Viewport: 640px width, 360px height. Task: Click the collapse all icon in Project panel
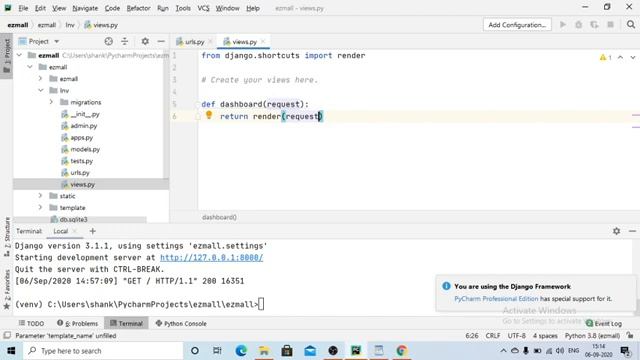click(x=124, y=41)
